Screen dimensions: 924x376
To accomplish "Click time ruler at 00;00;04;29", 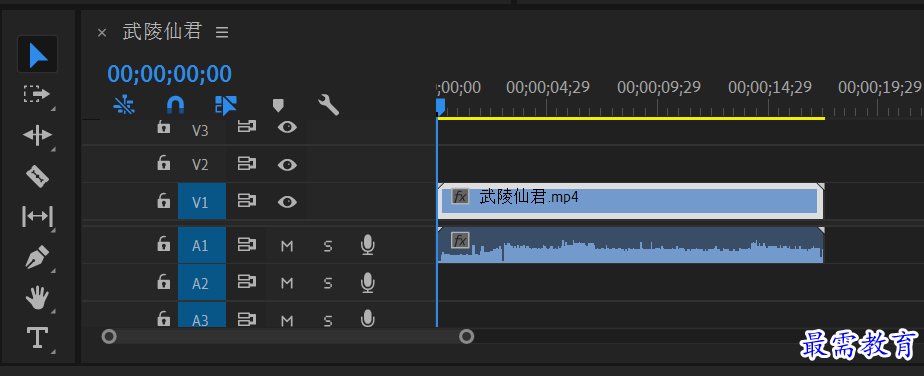I will point(547,88).
